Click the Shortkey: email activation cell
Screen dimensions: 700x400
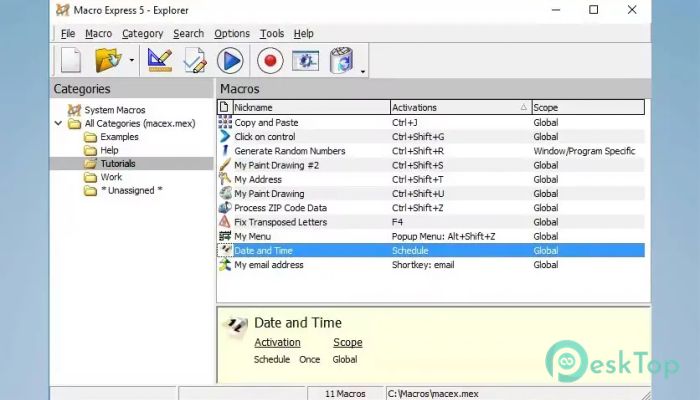pyautogui.click(x=423, y=265)
